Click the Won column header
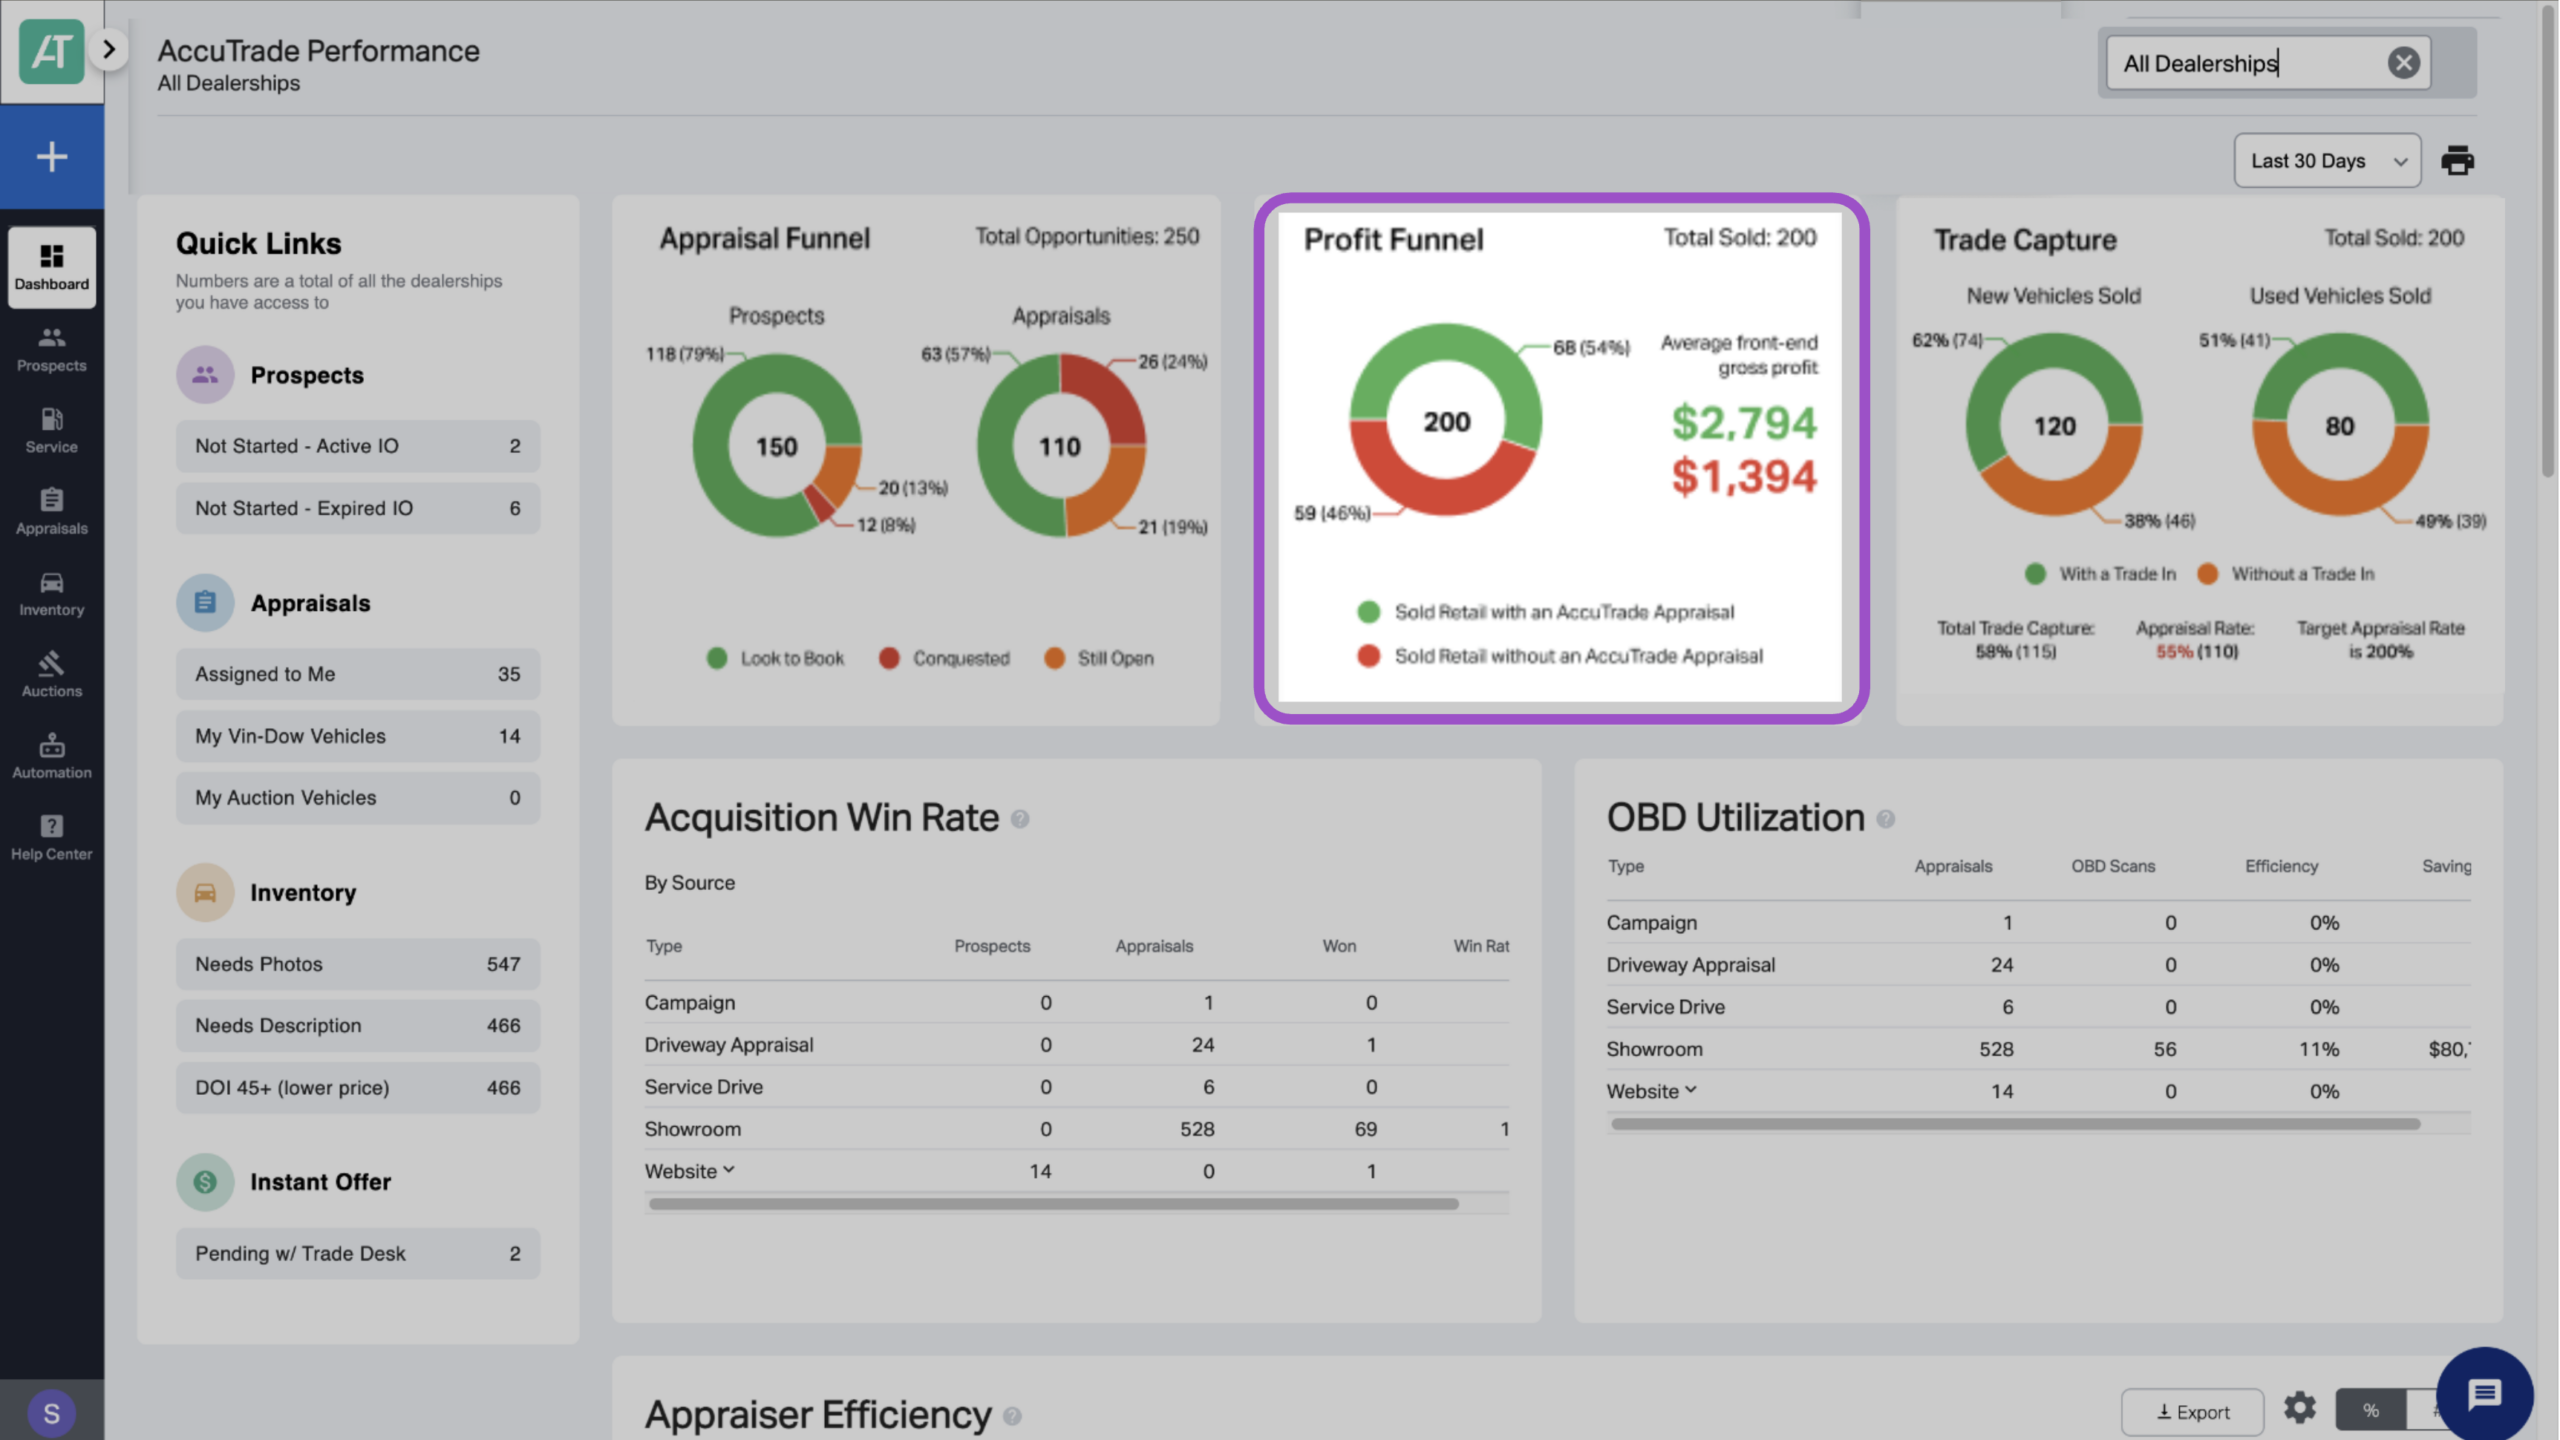This screenshot has width=2560, height=1440. point(1339,946)
